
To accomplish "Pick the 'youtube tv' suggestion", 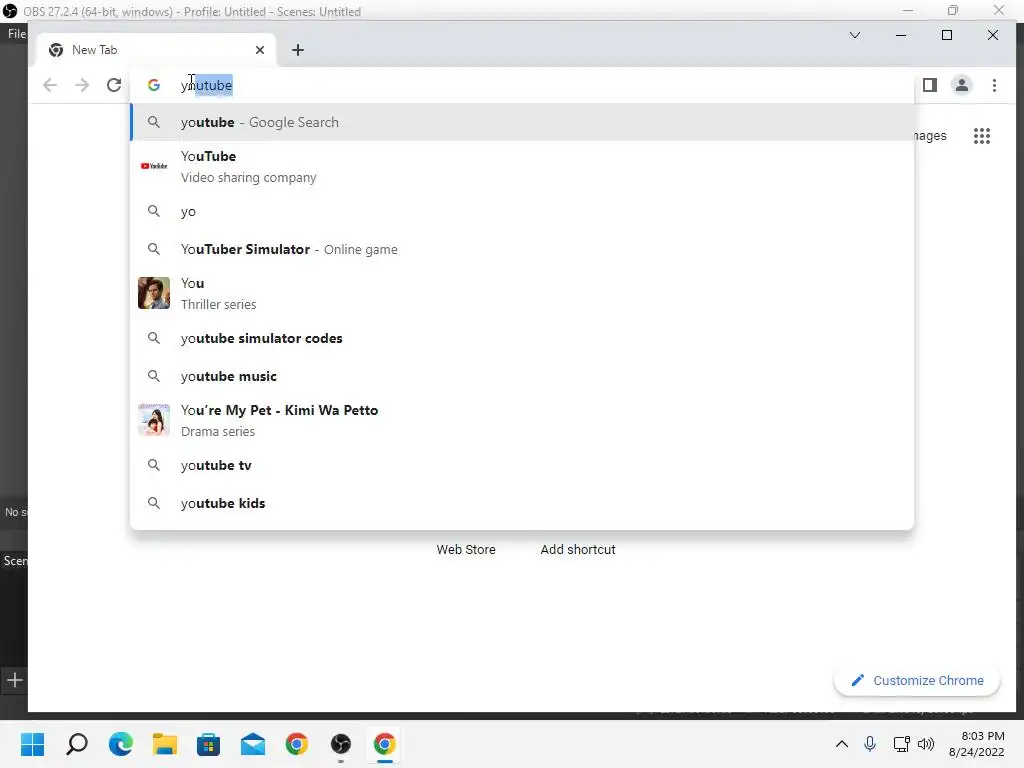I will click(522, 465).
